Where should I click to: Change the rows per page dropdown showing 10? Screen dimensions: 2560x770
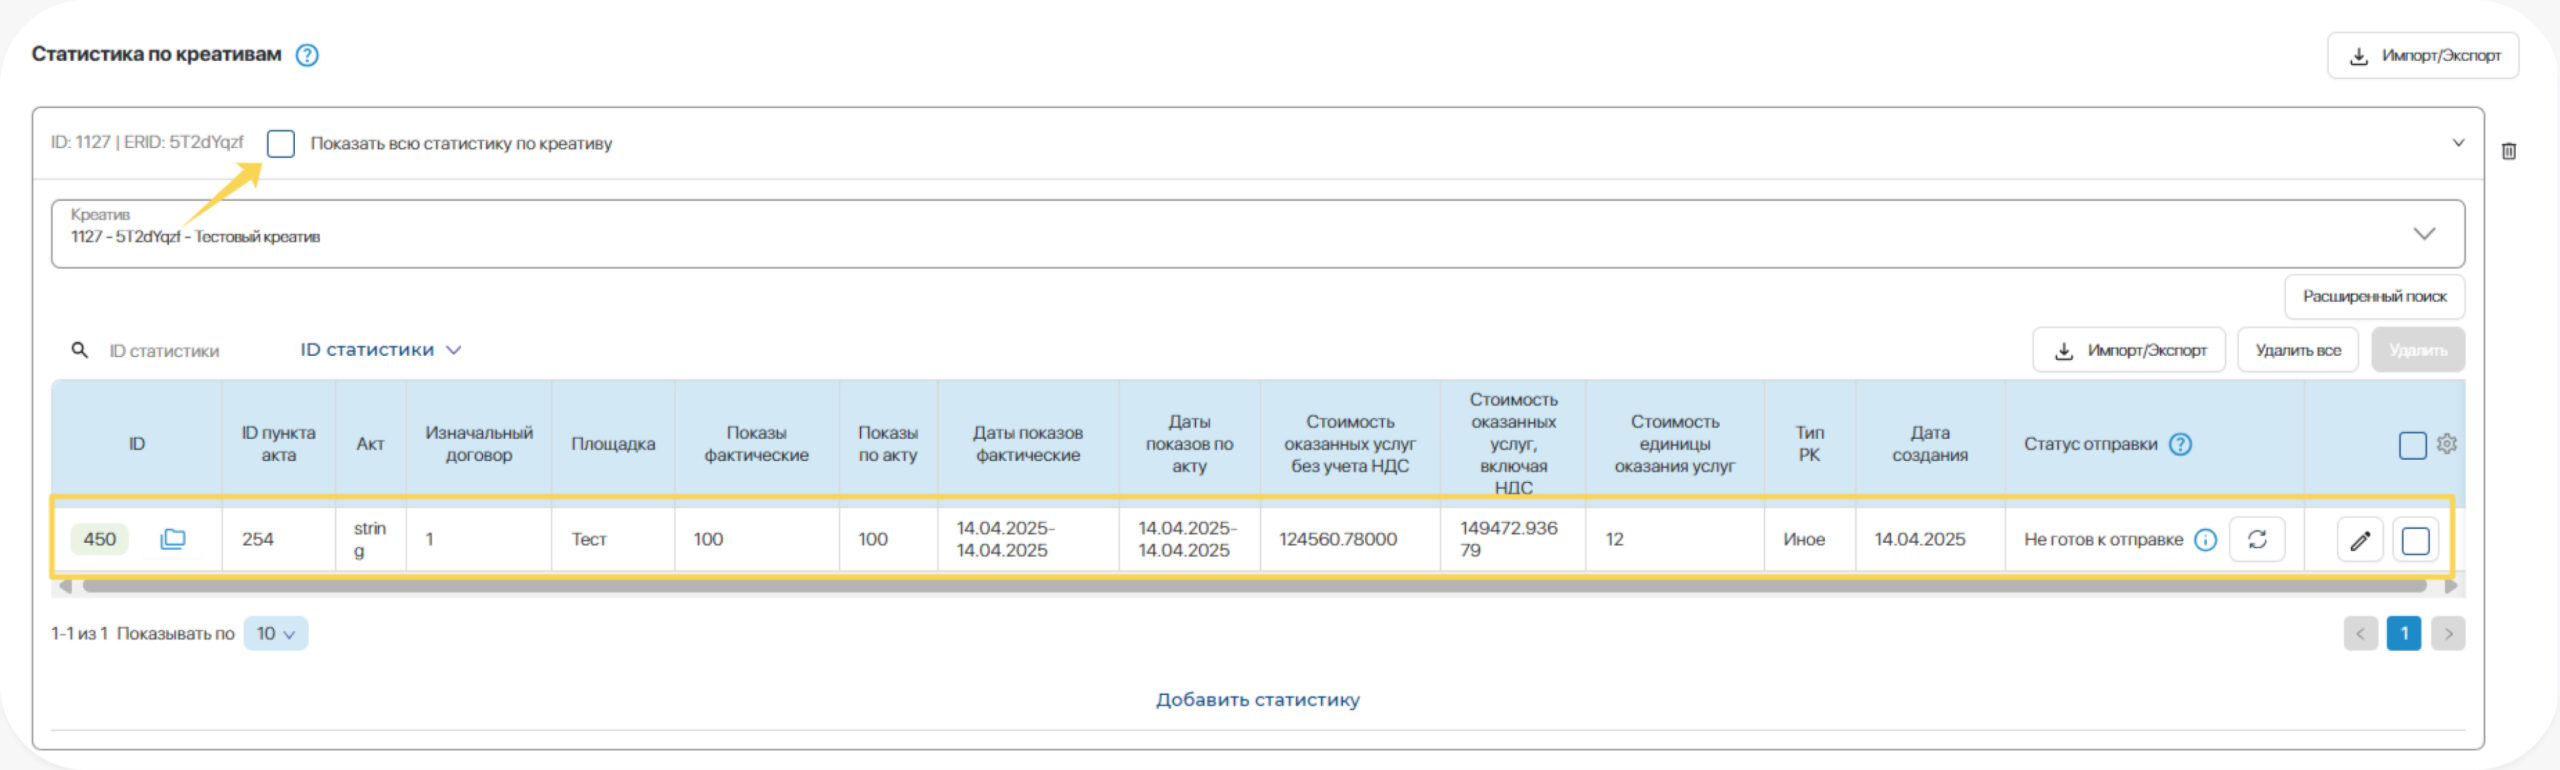click(x=275, y=633)
